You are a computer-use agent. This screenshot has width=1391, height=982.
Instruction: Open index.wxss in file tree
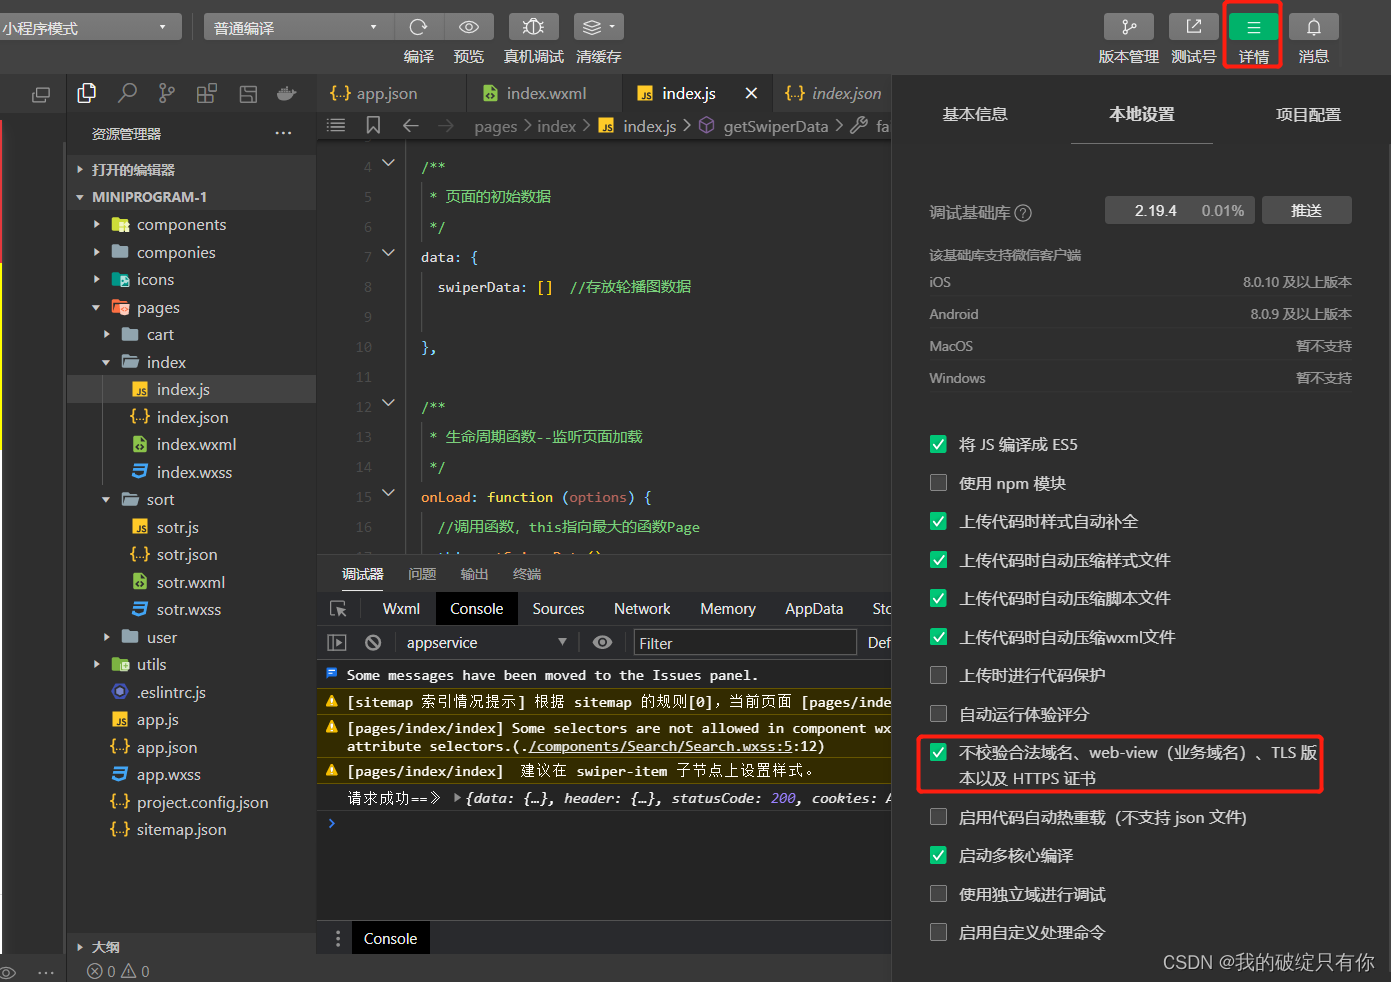(x=194, y=473)
